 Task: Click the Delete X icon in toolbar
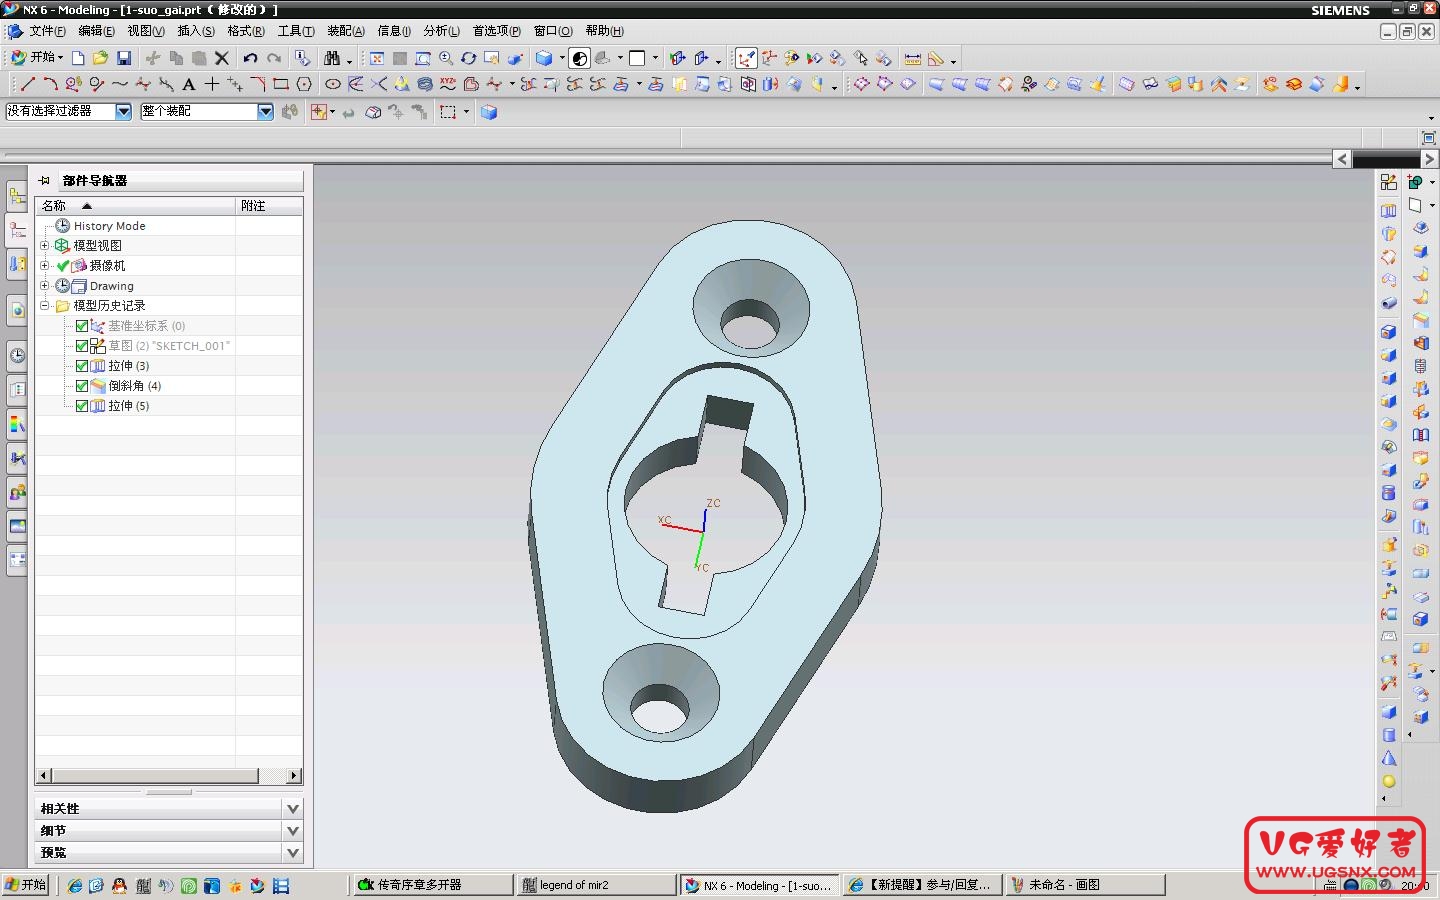pos(222,58)
